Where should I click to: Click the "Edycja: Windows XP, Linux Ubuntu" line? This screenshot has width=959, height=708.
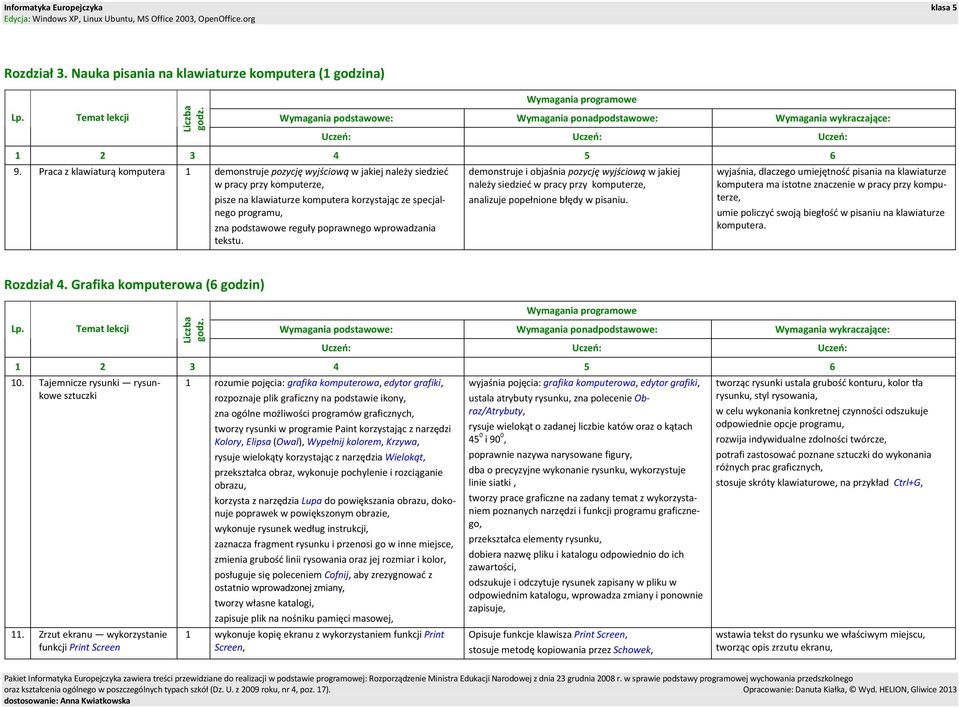(x=130, y=19)
